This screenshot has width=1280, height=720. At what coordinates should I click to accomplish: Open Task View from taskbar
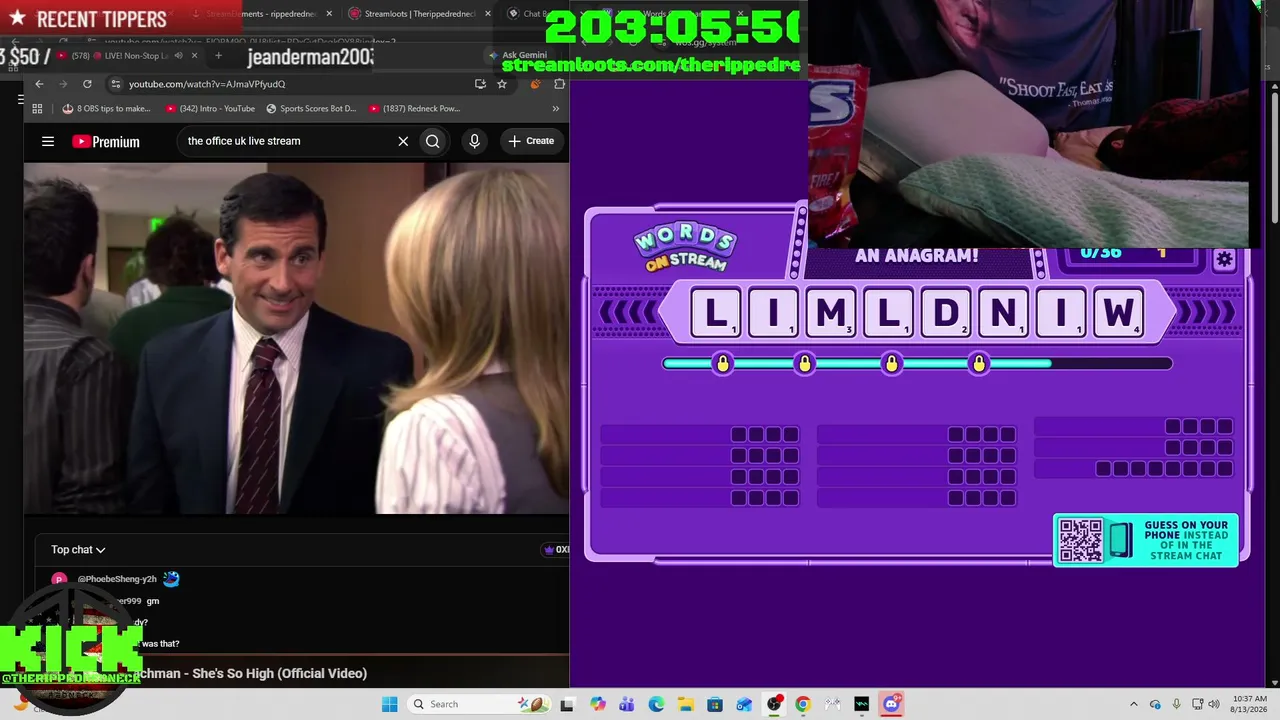567,704
